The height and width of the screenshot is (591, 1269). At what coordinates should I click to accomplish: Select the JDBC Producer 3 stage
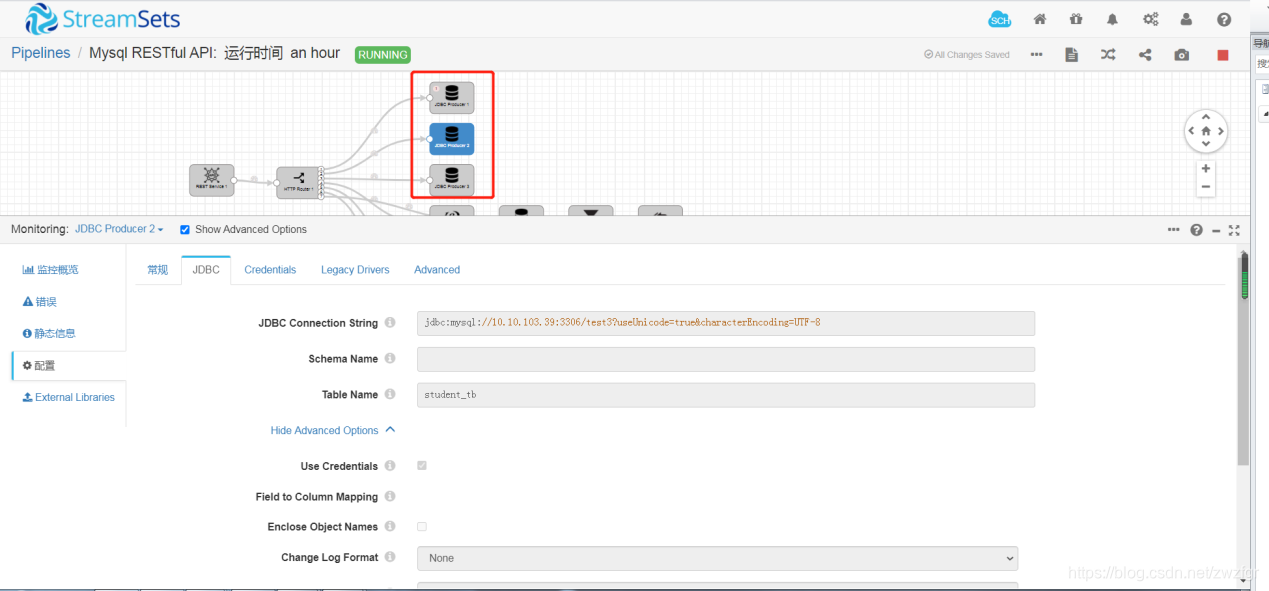[452, 180]
